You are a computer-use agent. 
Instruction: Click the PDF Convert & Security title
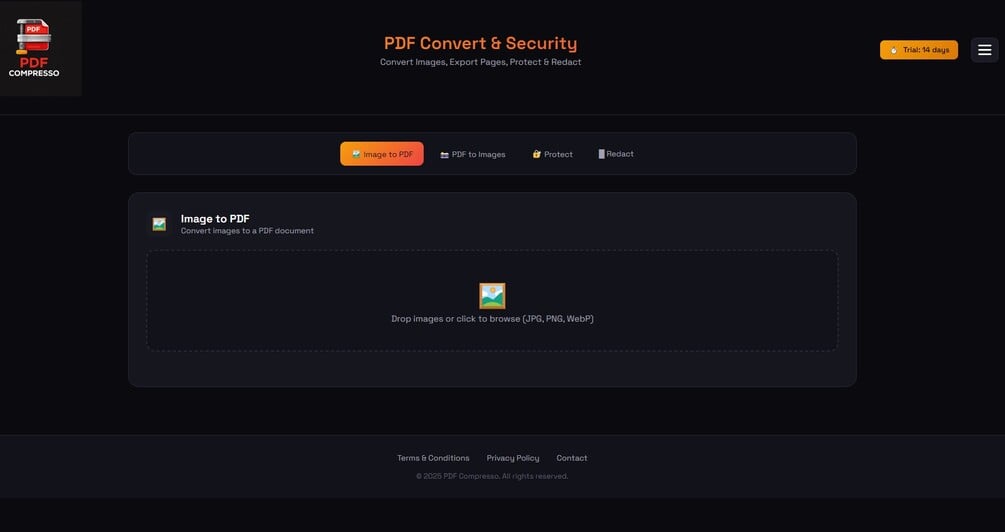coord(480,43)
